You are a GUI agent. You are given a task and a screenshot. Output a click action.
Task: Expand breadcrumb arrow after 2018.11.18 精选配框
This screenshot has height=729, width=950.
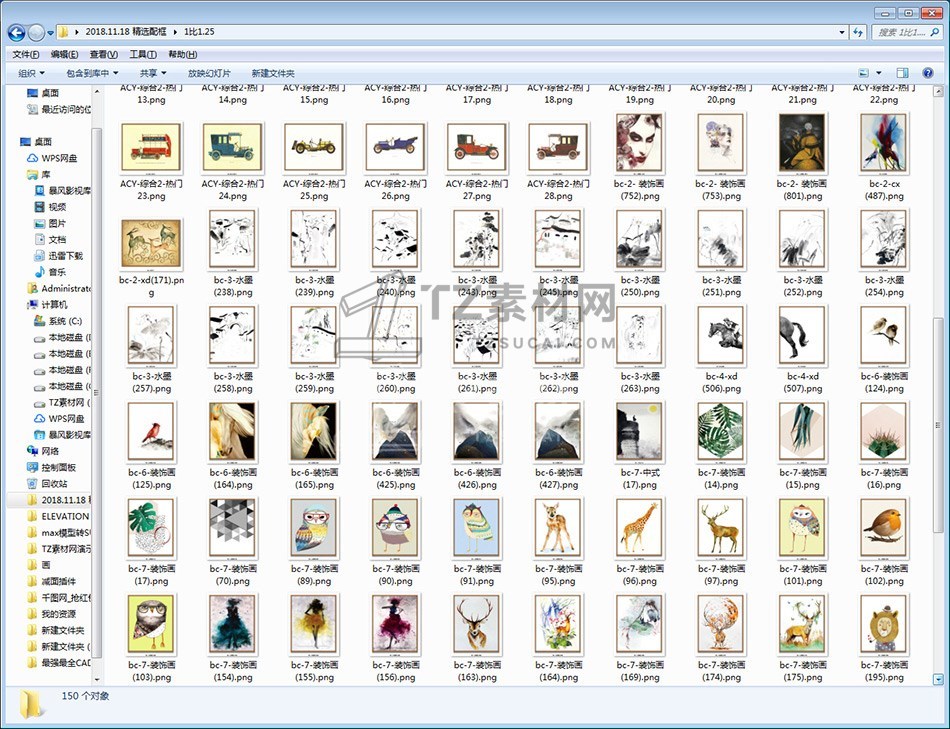pos(176,32)
